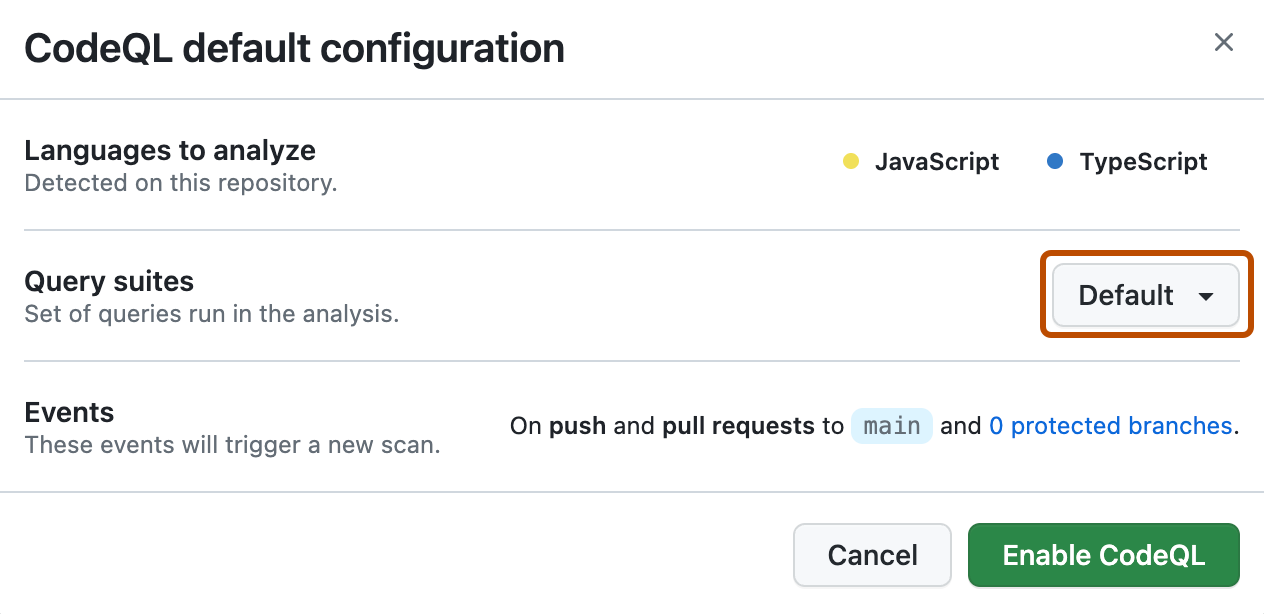Click the bold 'push' text

(577, 426)
